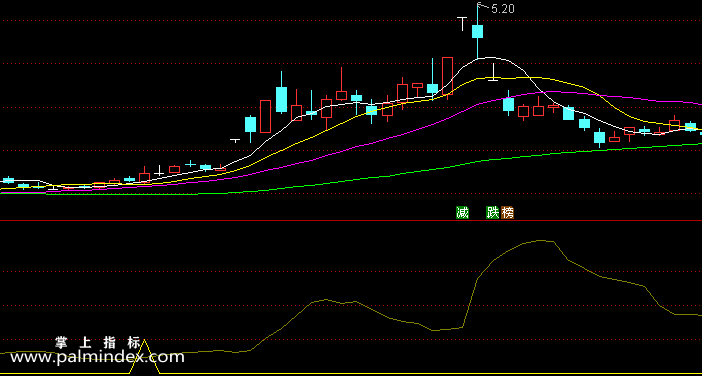Select the first tall red hollow candle of the rally
Viewport: 702px width, 376px height.
[x=265, y=116]
